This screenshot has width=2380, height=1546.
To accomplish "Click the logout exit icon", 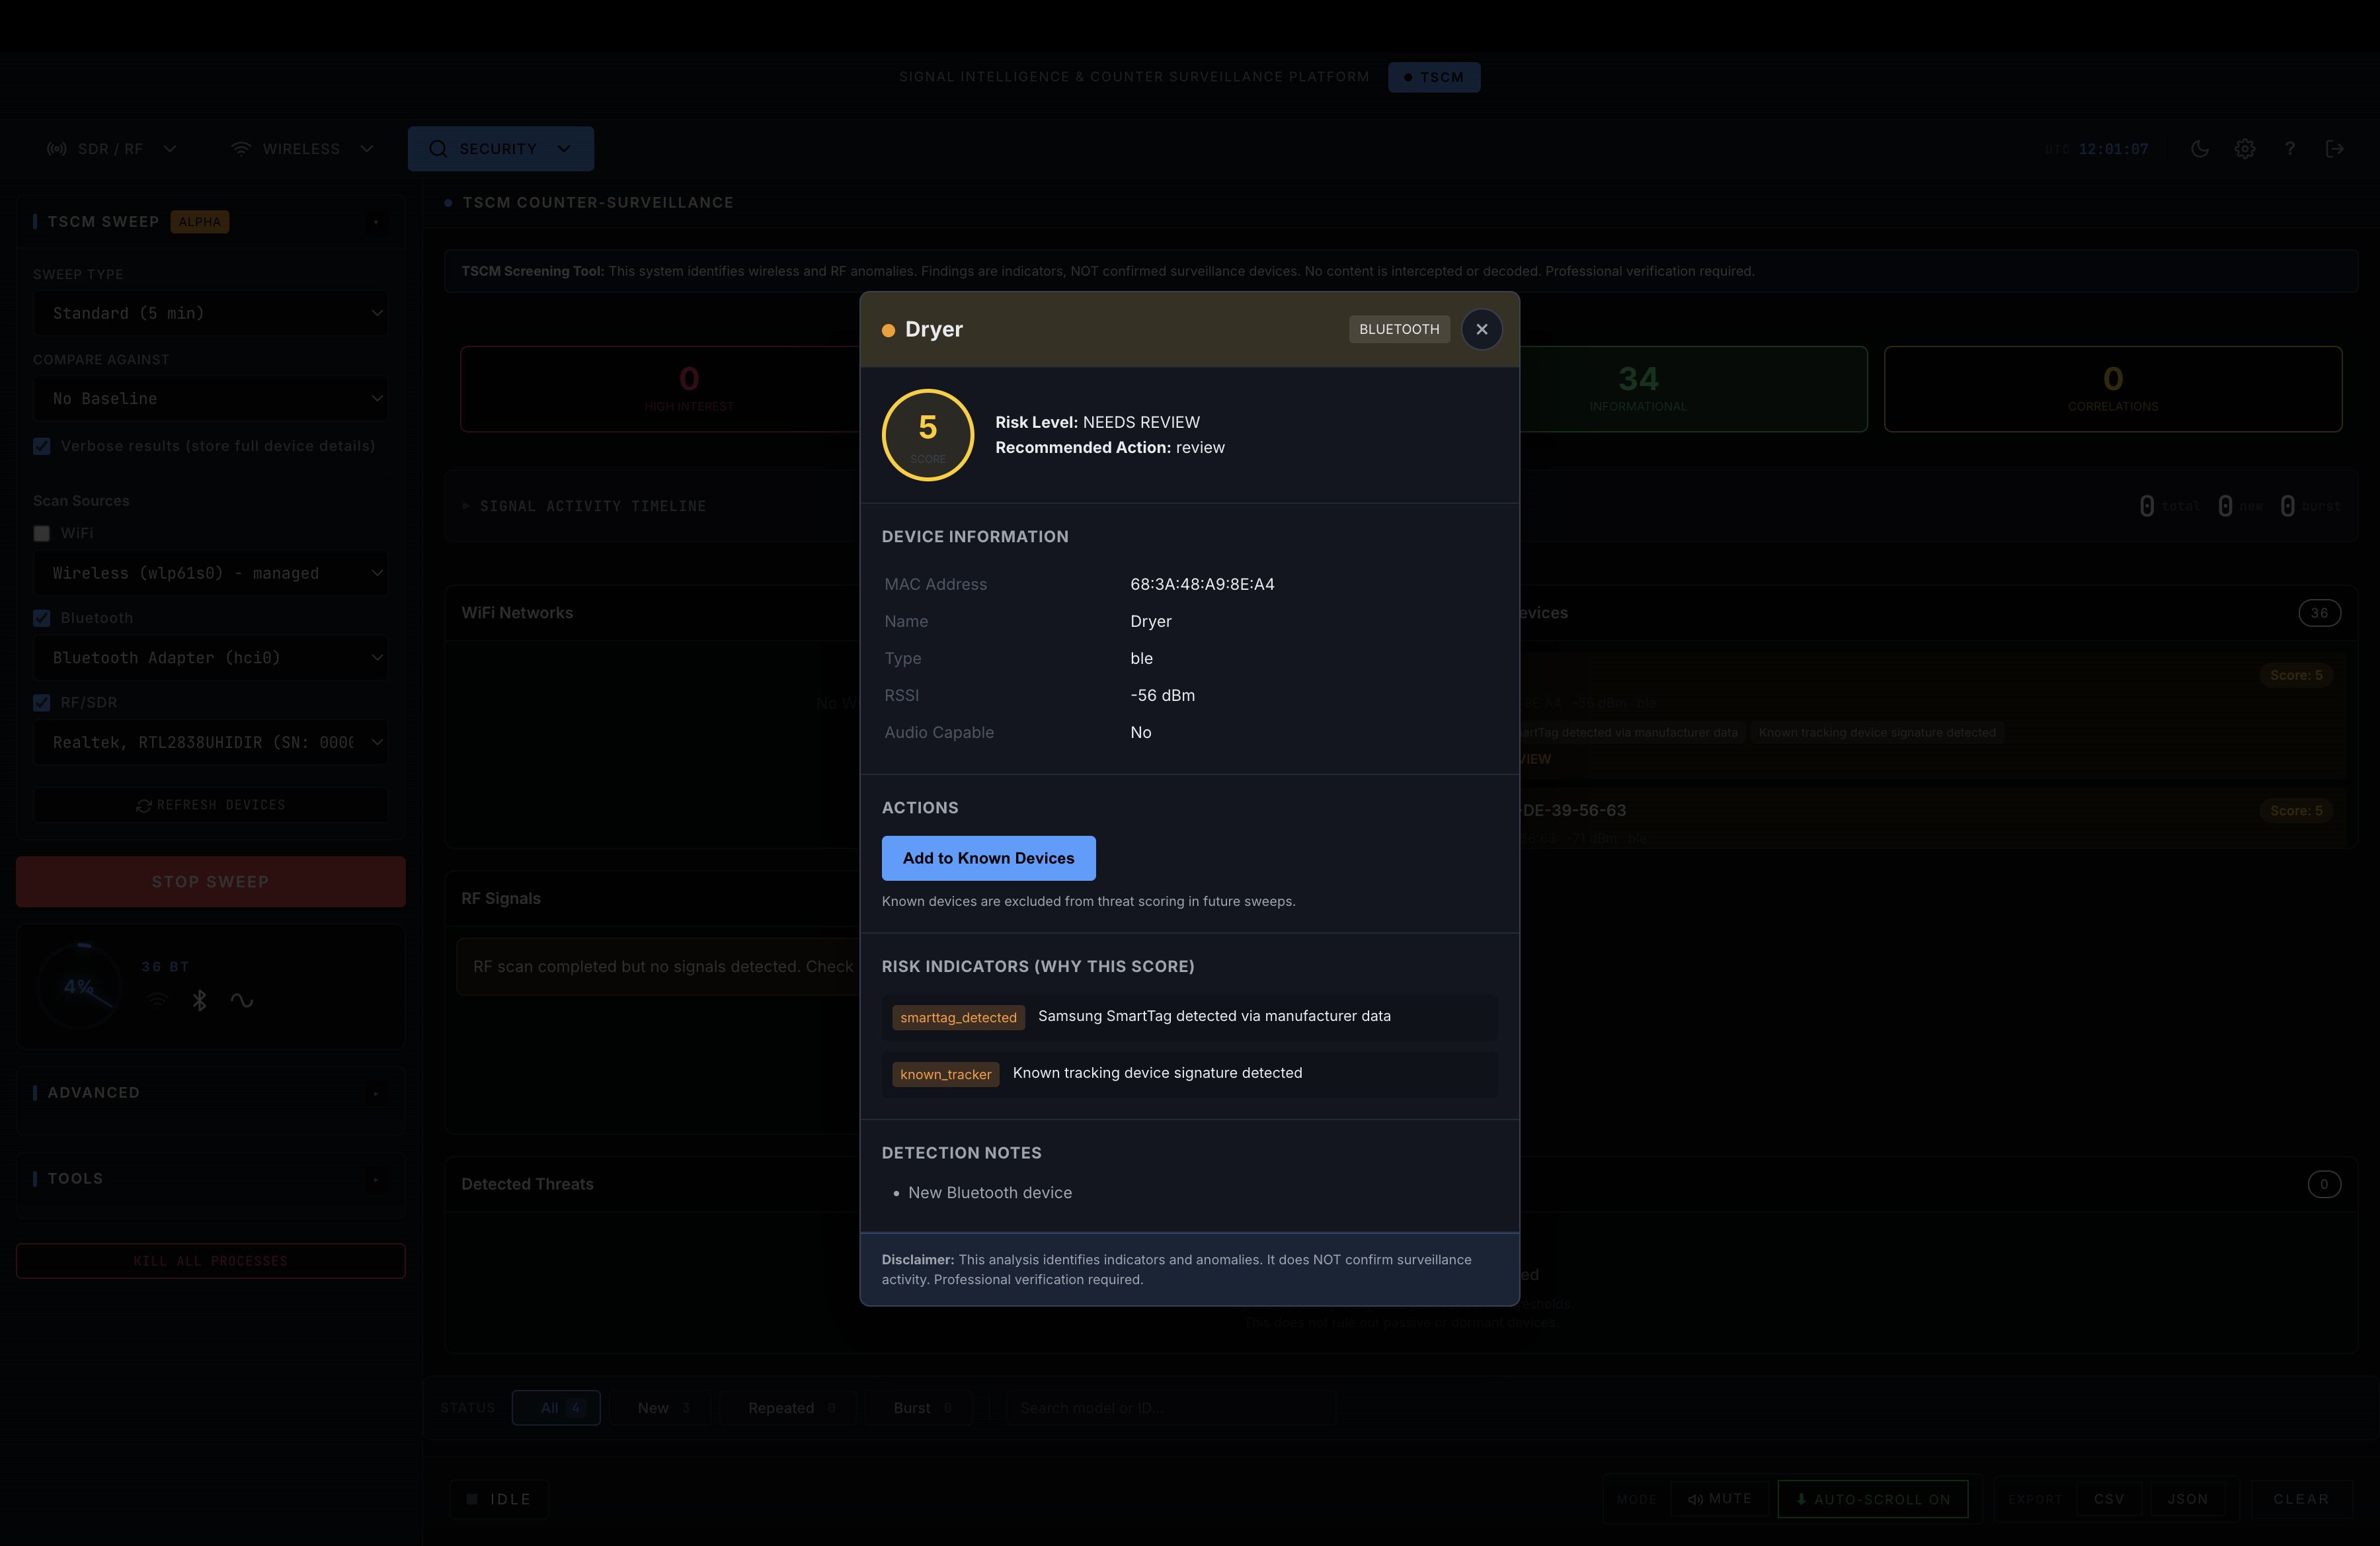I will [2334, 149].
